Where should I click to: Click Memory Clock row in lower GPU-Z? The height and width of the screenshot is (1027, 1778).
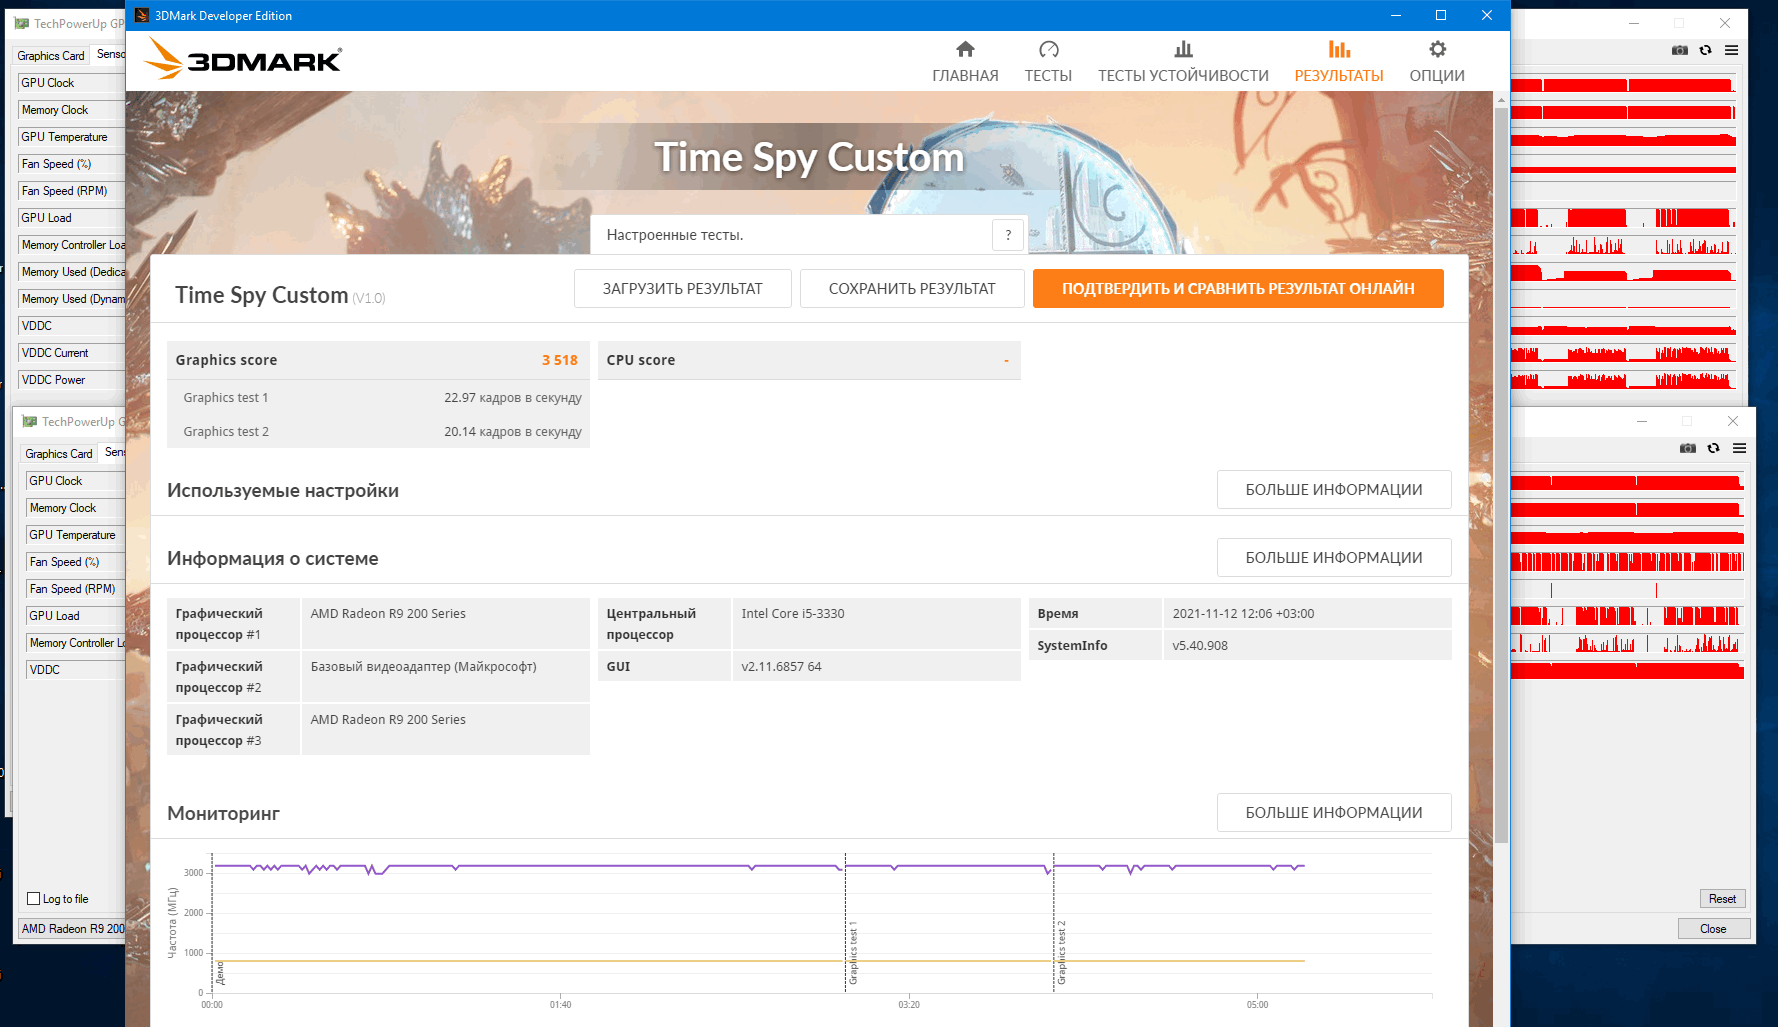[77, 508]
